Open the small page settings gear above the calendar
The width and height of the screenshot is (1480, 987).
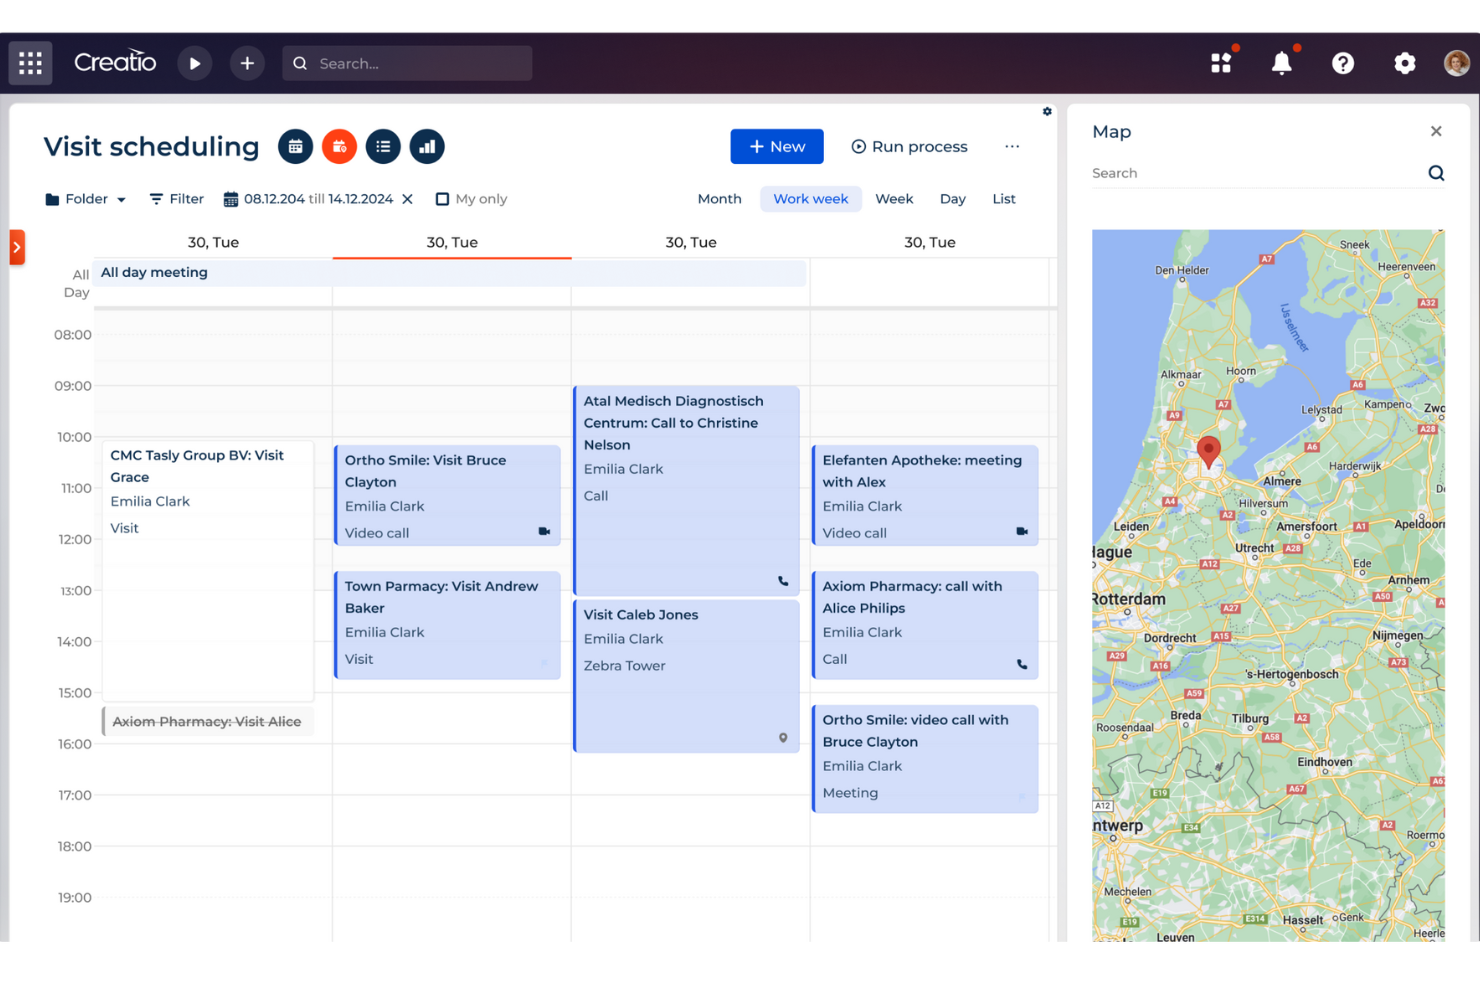1047,111
